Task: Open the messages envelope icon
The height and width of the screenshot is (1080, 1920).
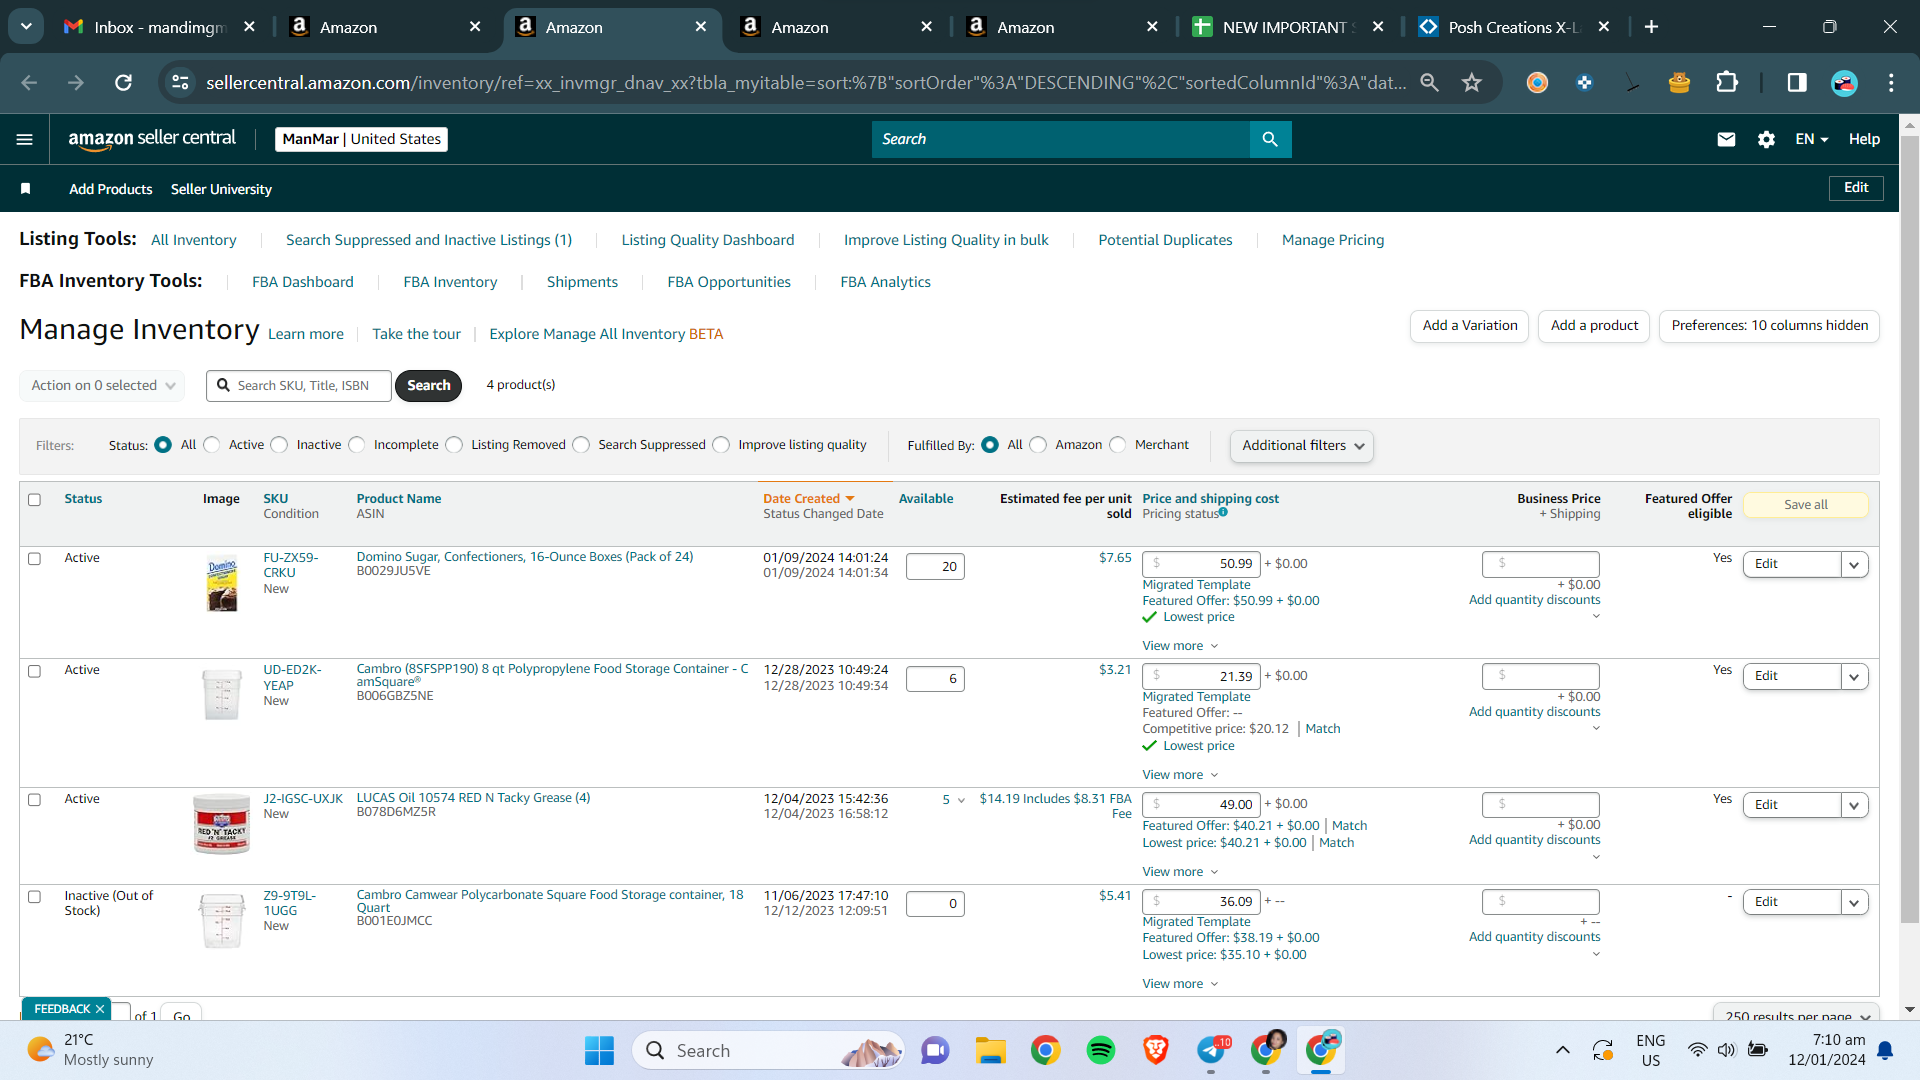Action: coord(1726,139)
